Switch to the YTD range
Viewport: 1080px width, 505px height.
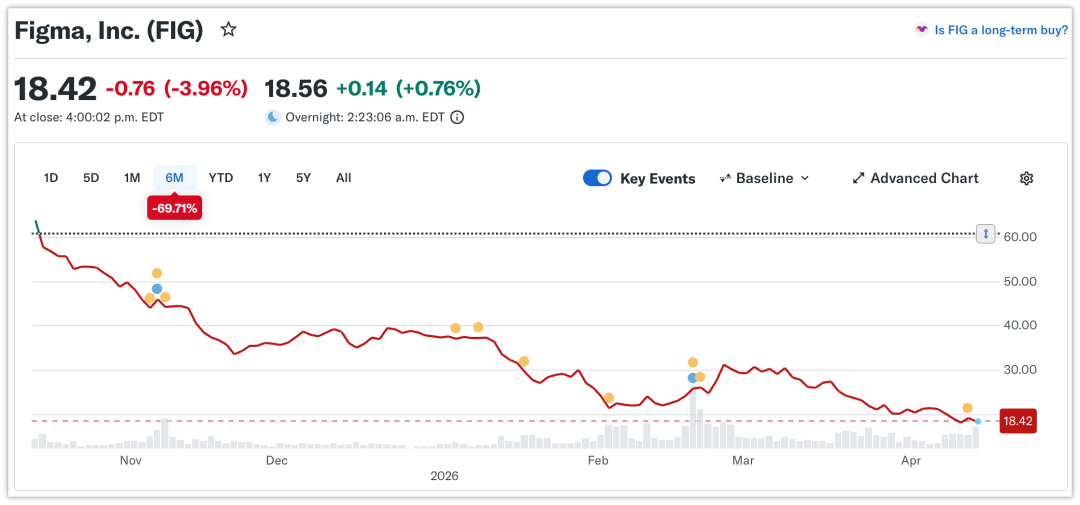(x=221, y=178)
